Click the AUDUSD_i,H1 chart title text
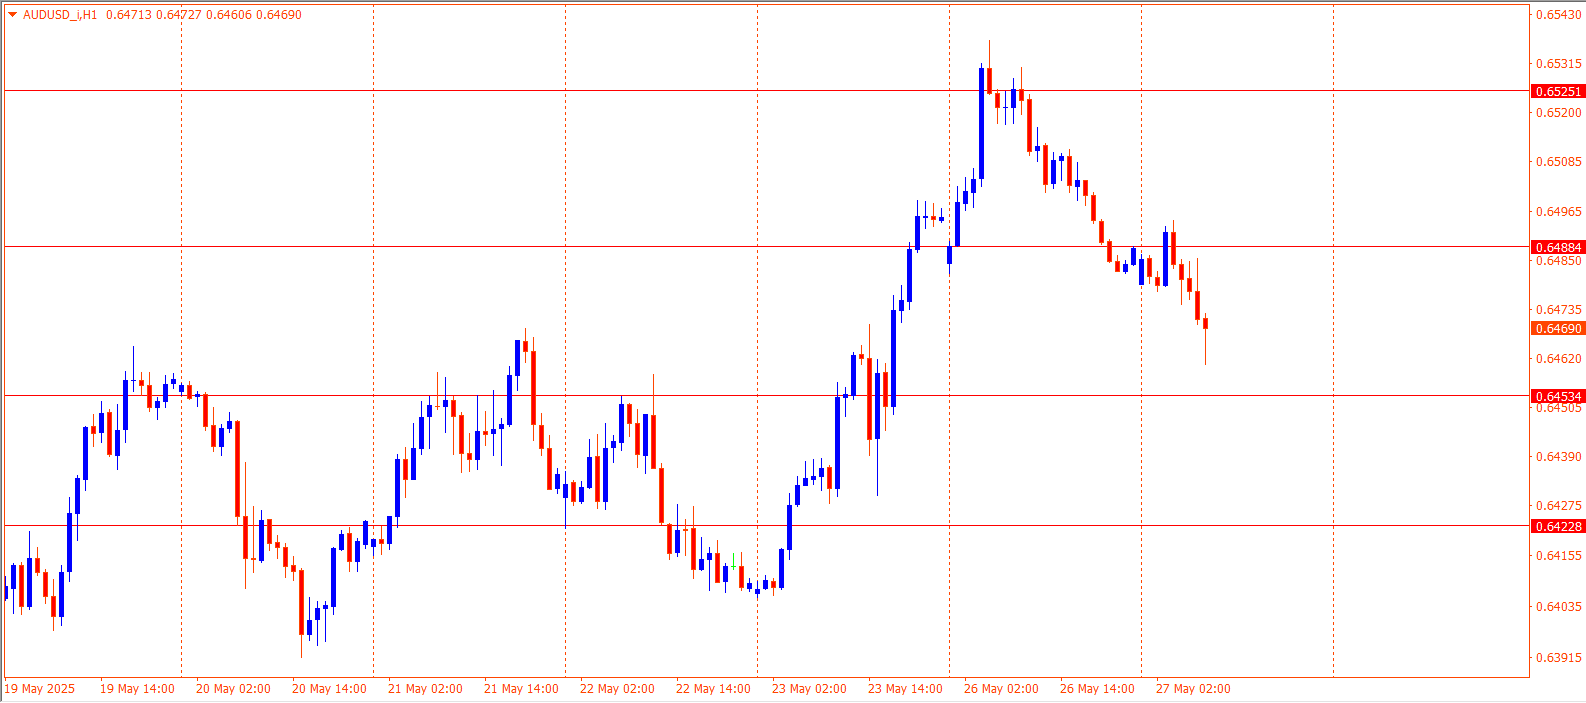The width and height of the screenshot is (1586, 703). click(x=60, y=15)
